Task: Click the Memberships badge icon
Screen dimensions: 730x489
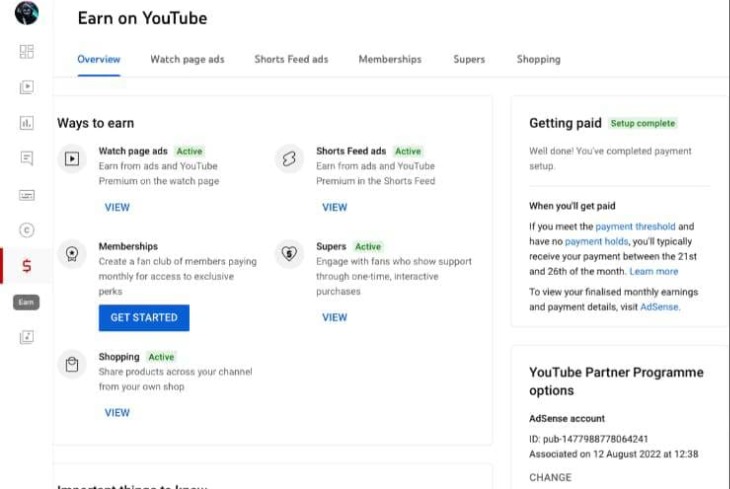Action: [x=72, y=254]
